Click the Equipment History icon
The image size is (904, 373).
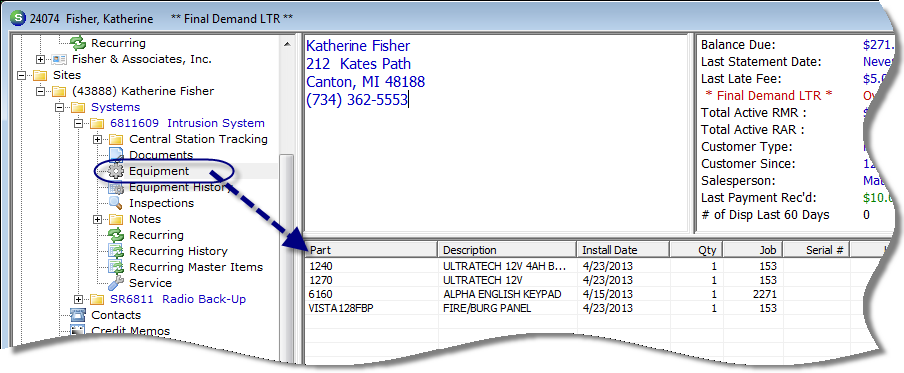pos(116,187)
